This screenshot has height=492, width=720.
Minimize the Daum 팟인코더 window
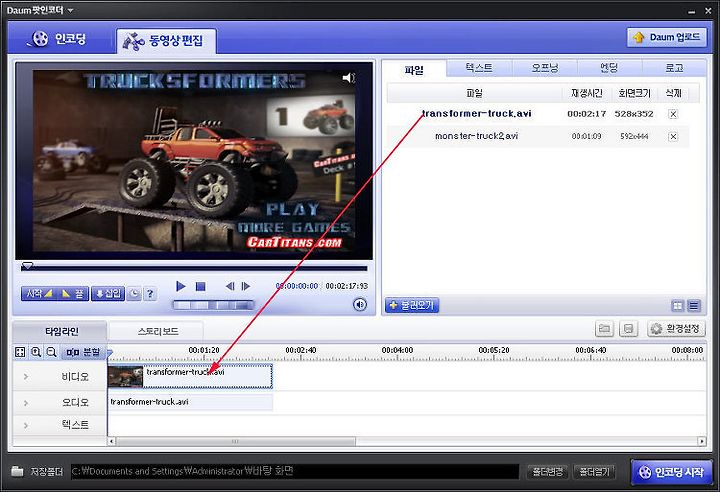691,11
